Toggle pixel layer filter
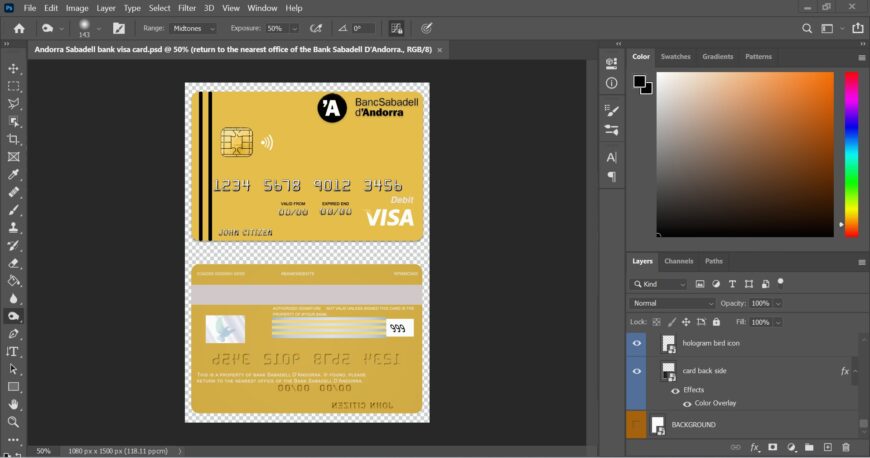870x458 pixels. (700, 284)
